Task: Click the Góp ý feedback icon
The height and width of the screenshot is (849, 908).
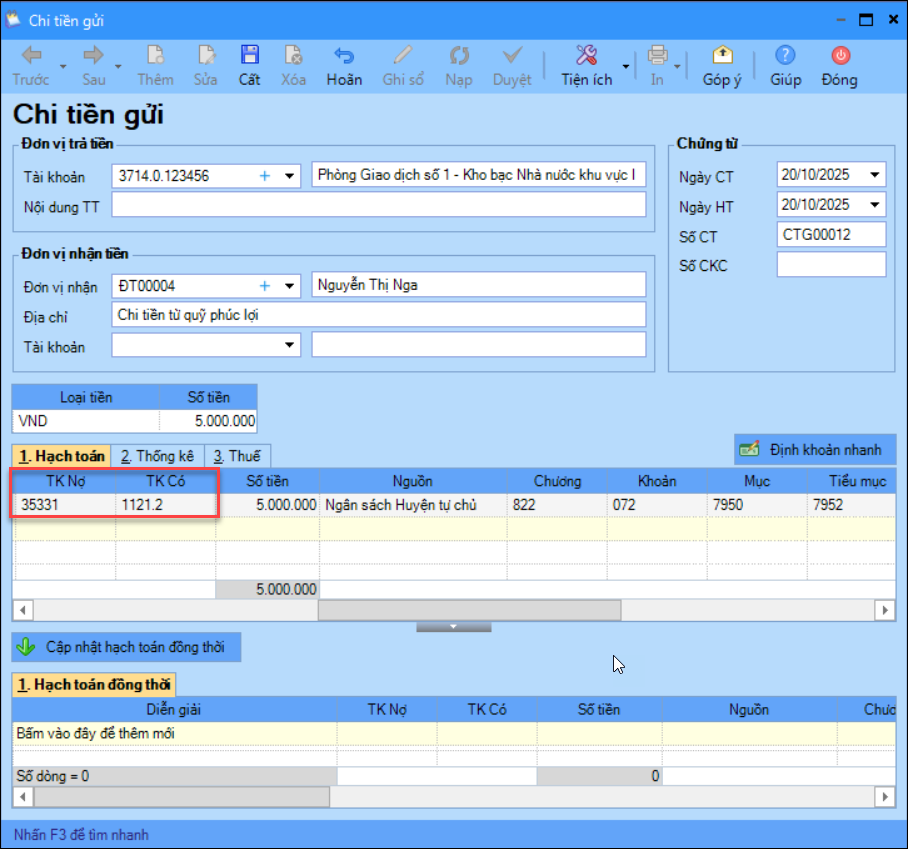Action: [721, 56]
